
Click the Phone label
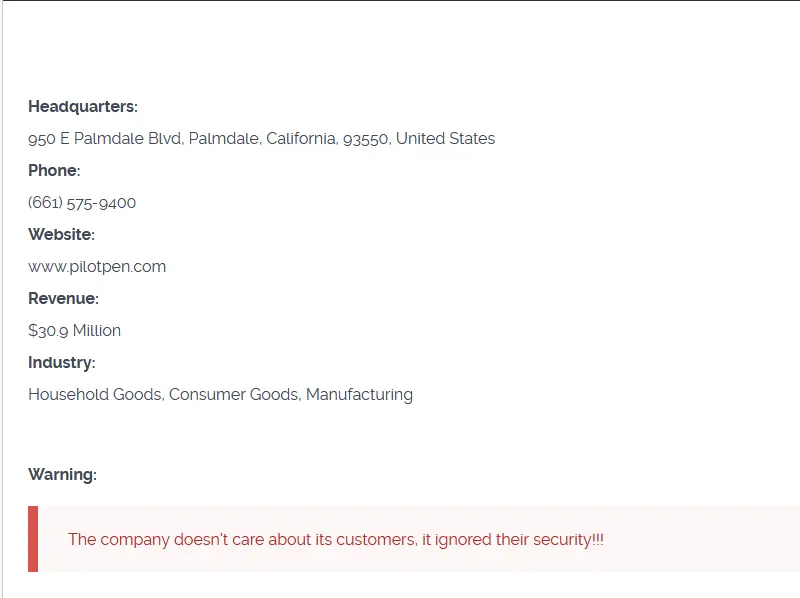click(54, 170)
